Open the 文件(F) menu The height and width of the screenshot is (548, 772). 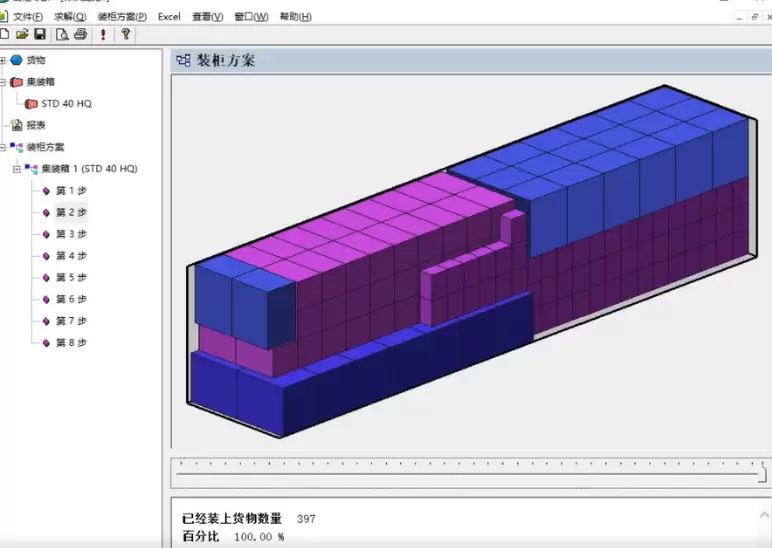click(x=28, y=17)
